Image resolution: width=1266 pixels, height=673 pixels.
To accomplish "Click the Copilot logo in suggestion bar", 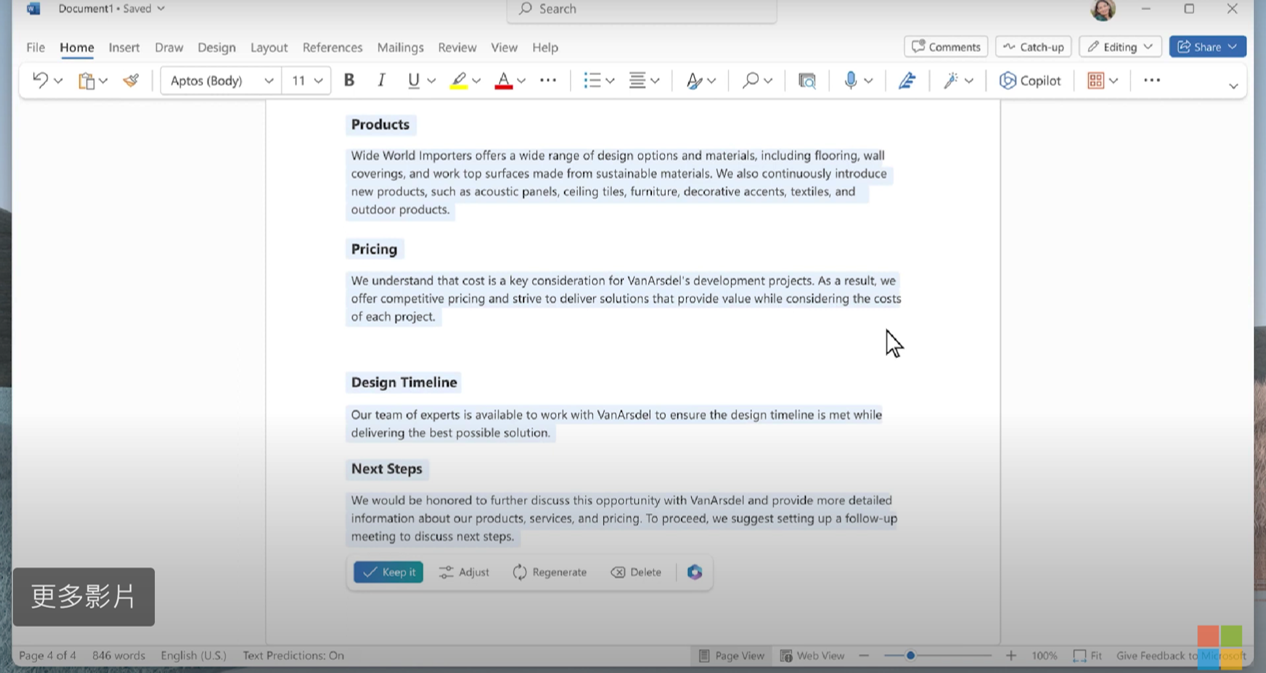I will click(695, 572).
